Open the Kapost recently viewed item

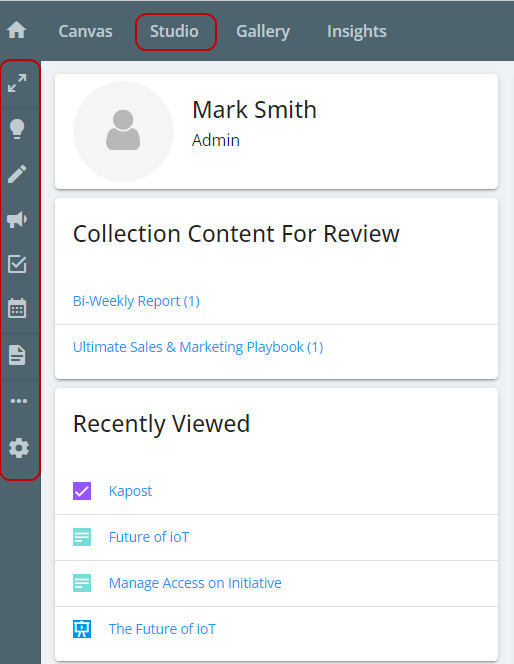click(130, 491)
